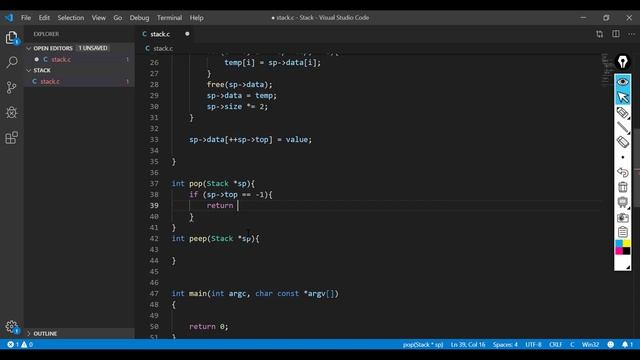Screen dimensions: 640x360
Task: Click the errors count icon in status bar
Action: pos(10,344)
